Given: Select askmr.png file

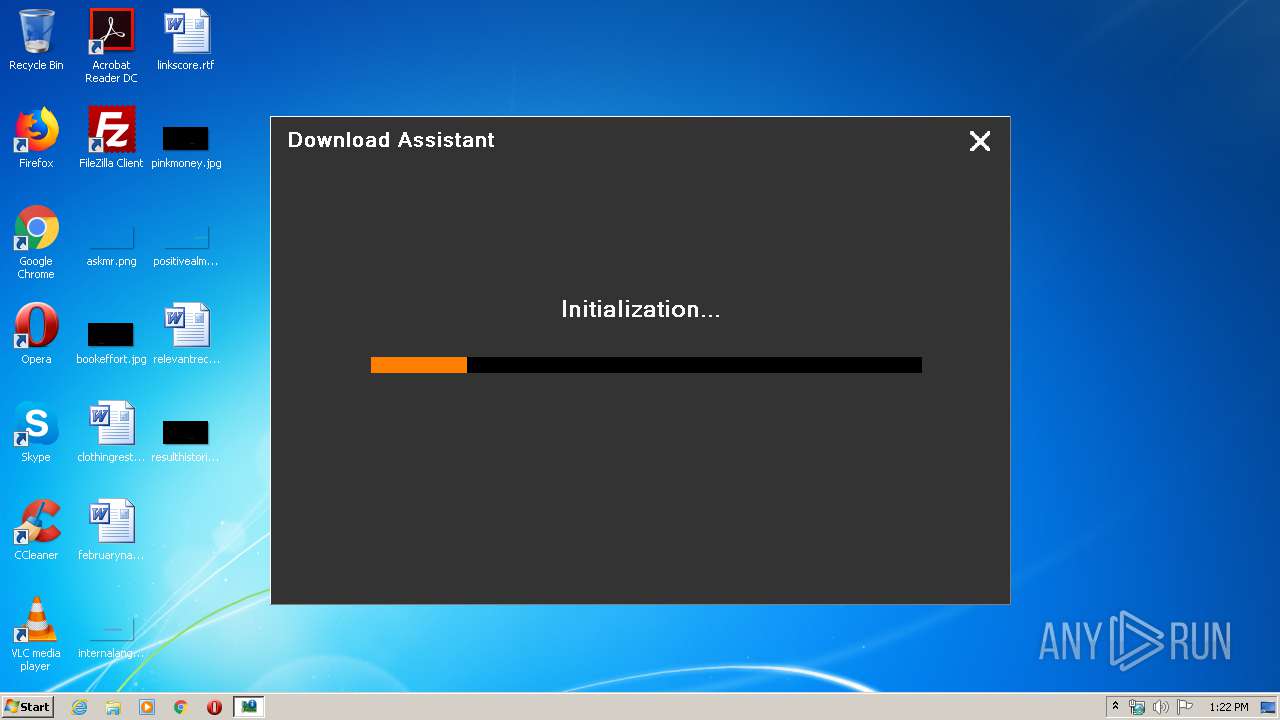Looking at the screenshot, I should tap(111, 245).
